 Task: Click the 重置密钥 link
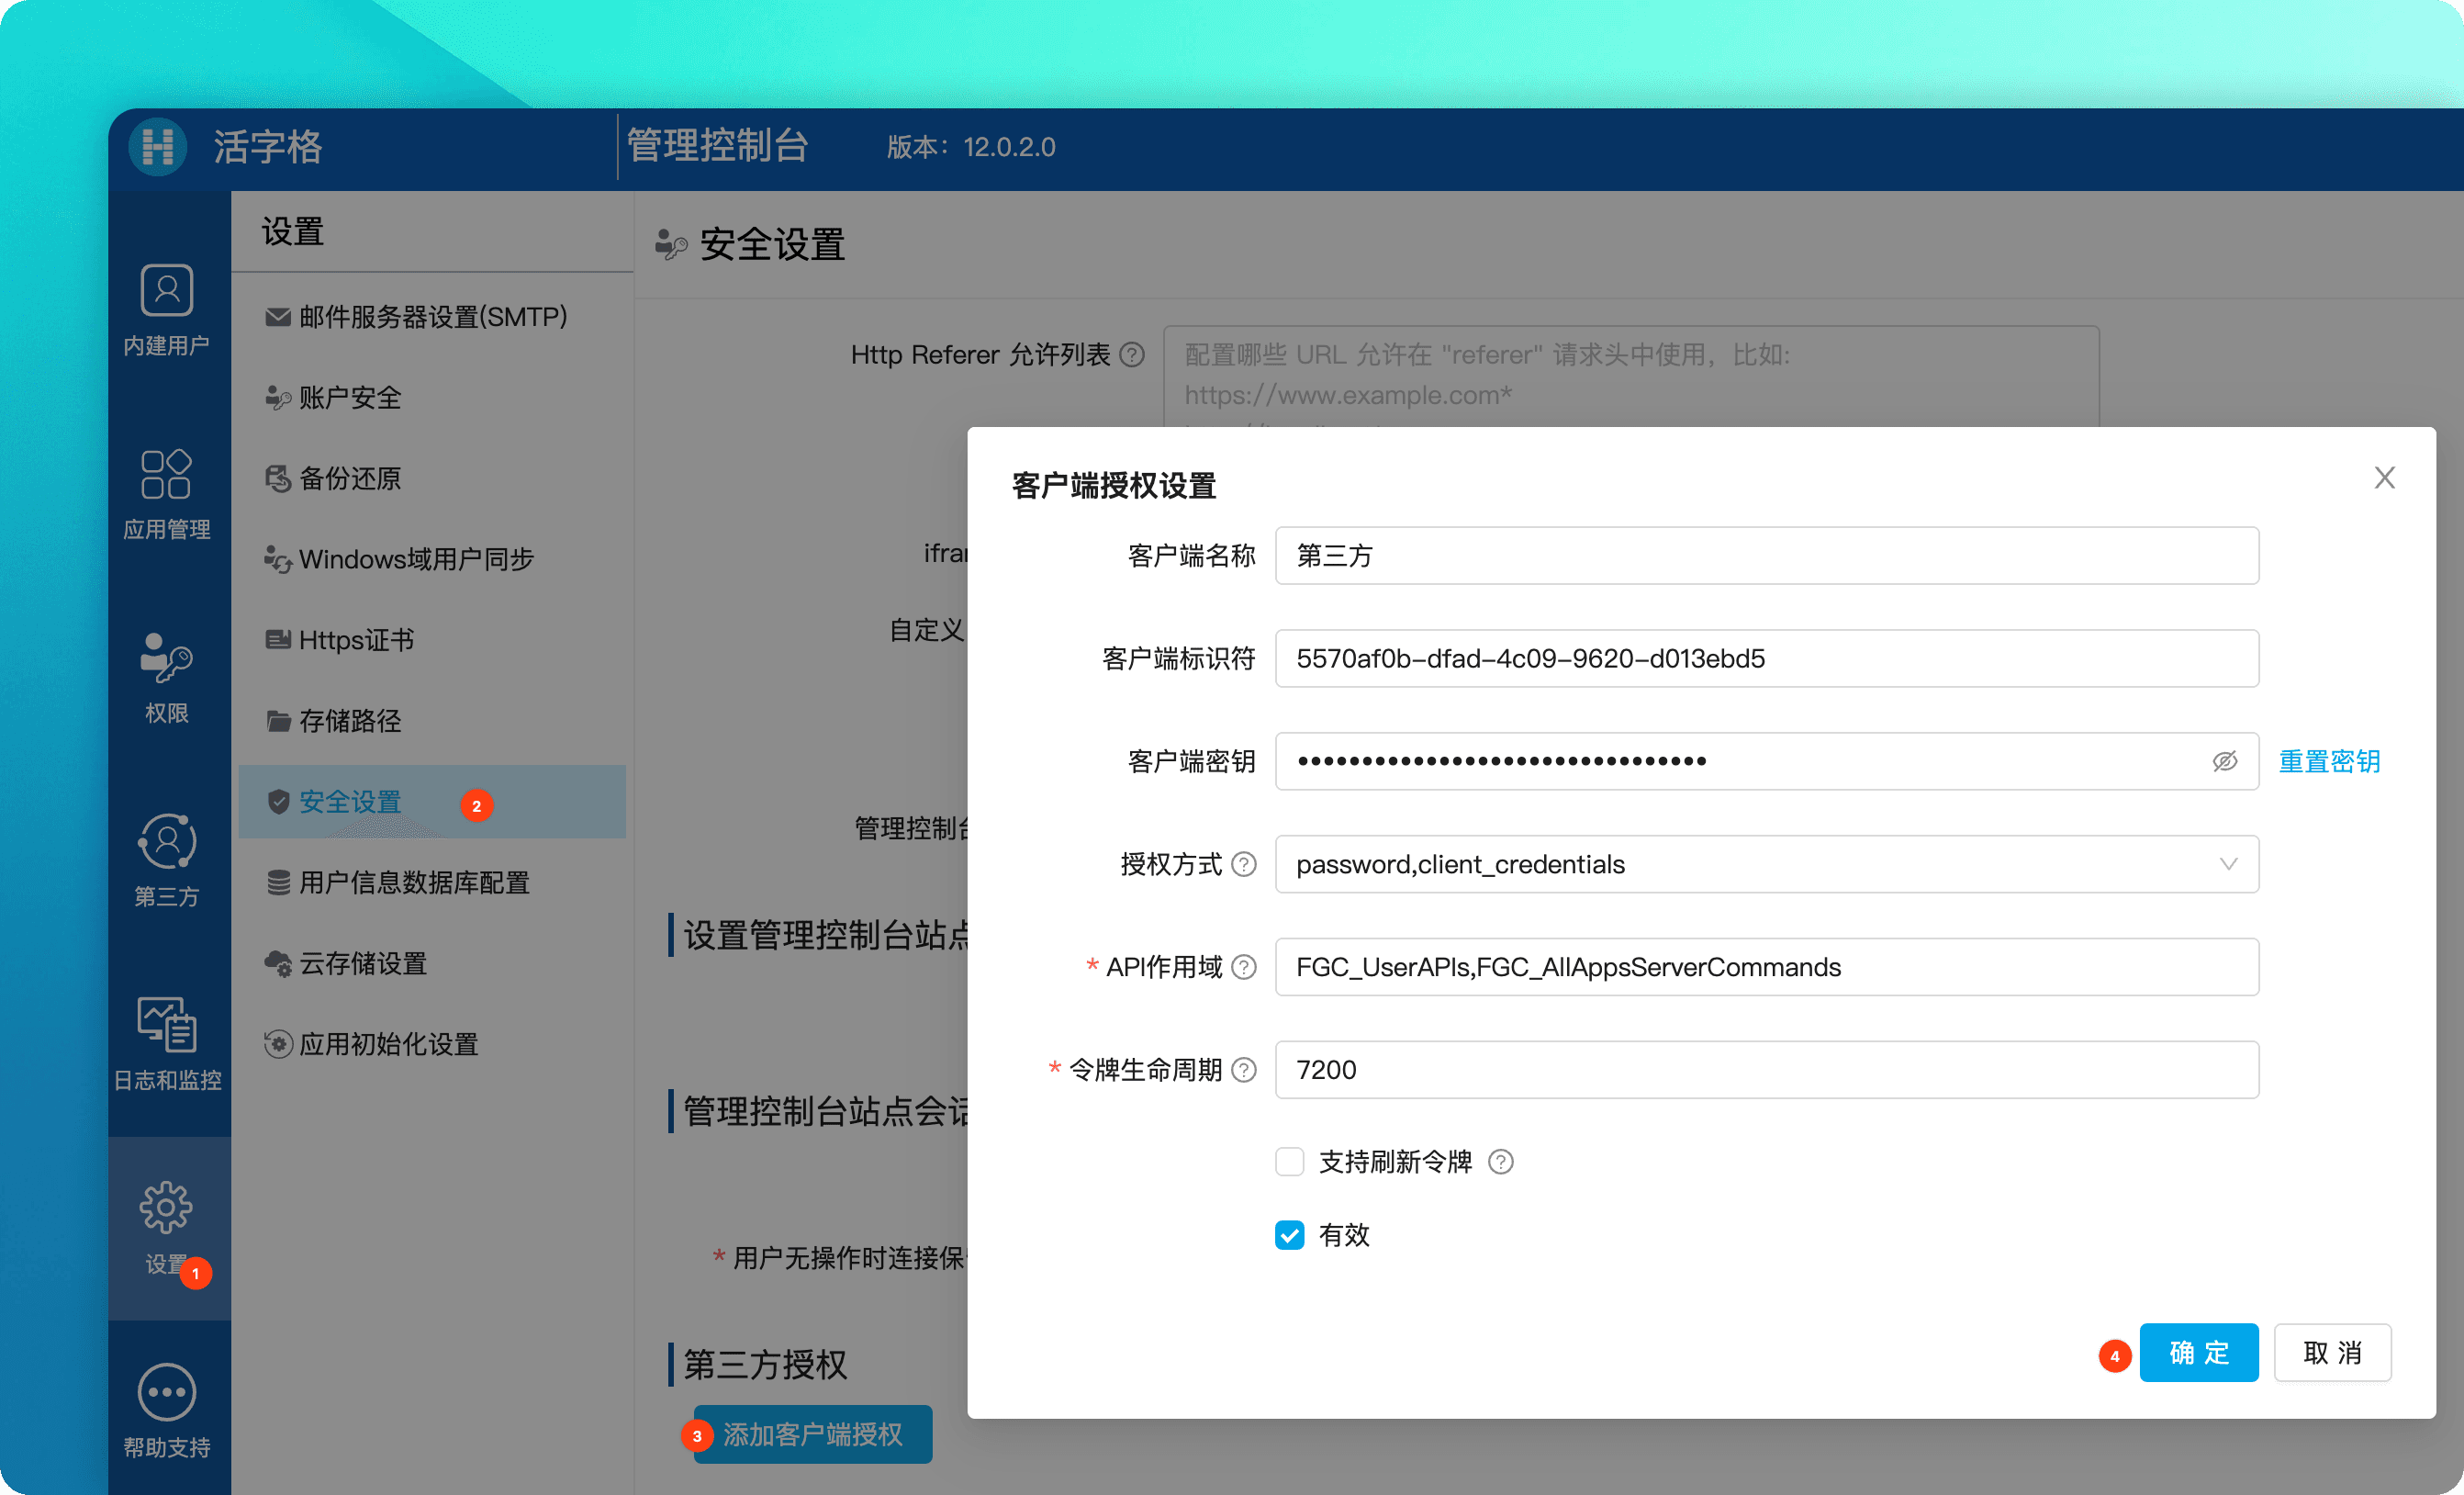click(x=2329, y=762)
